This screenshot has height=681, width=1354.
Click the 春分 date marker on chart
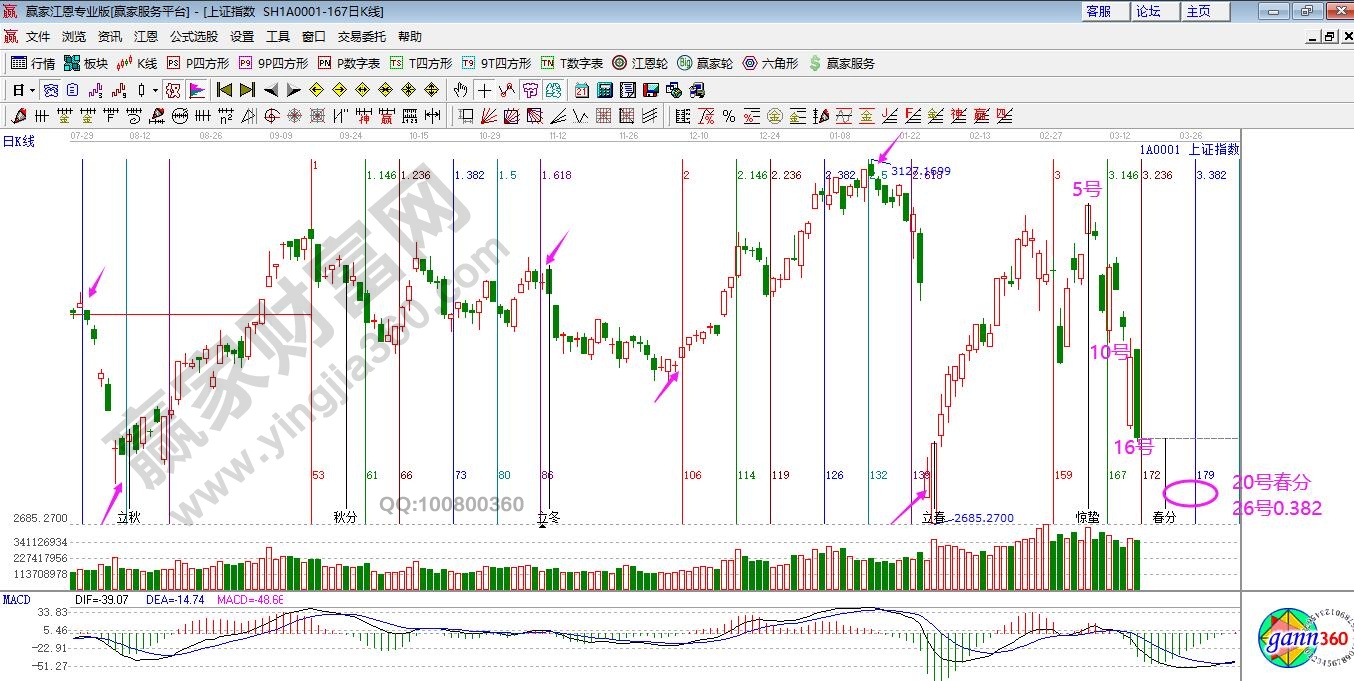point(1164,517)
